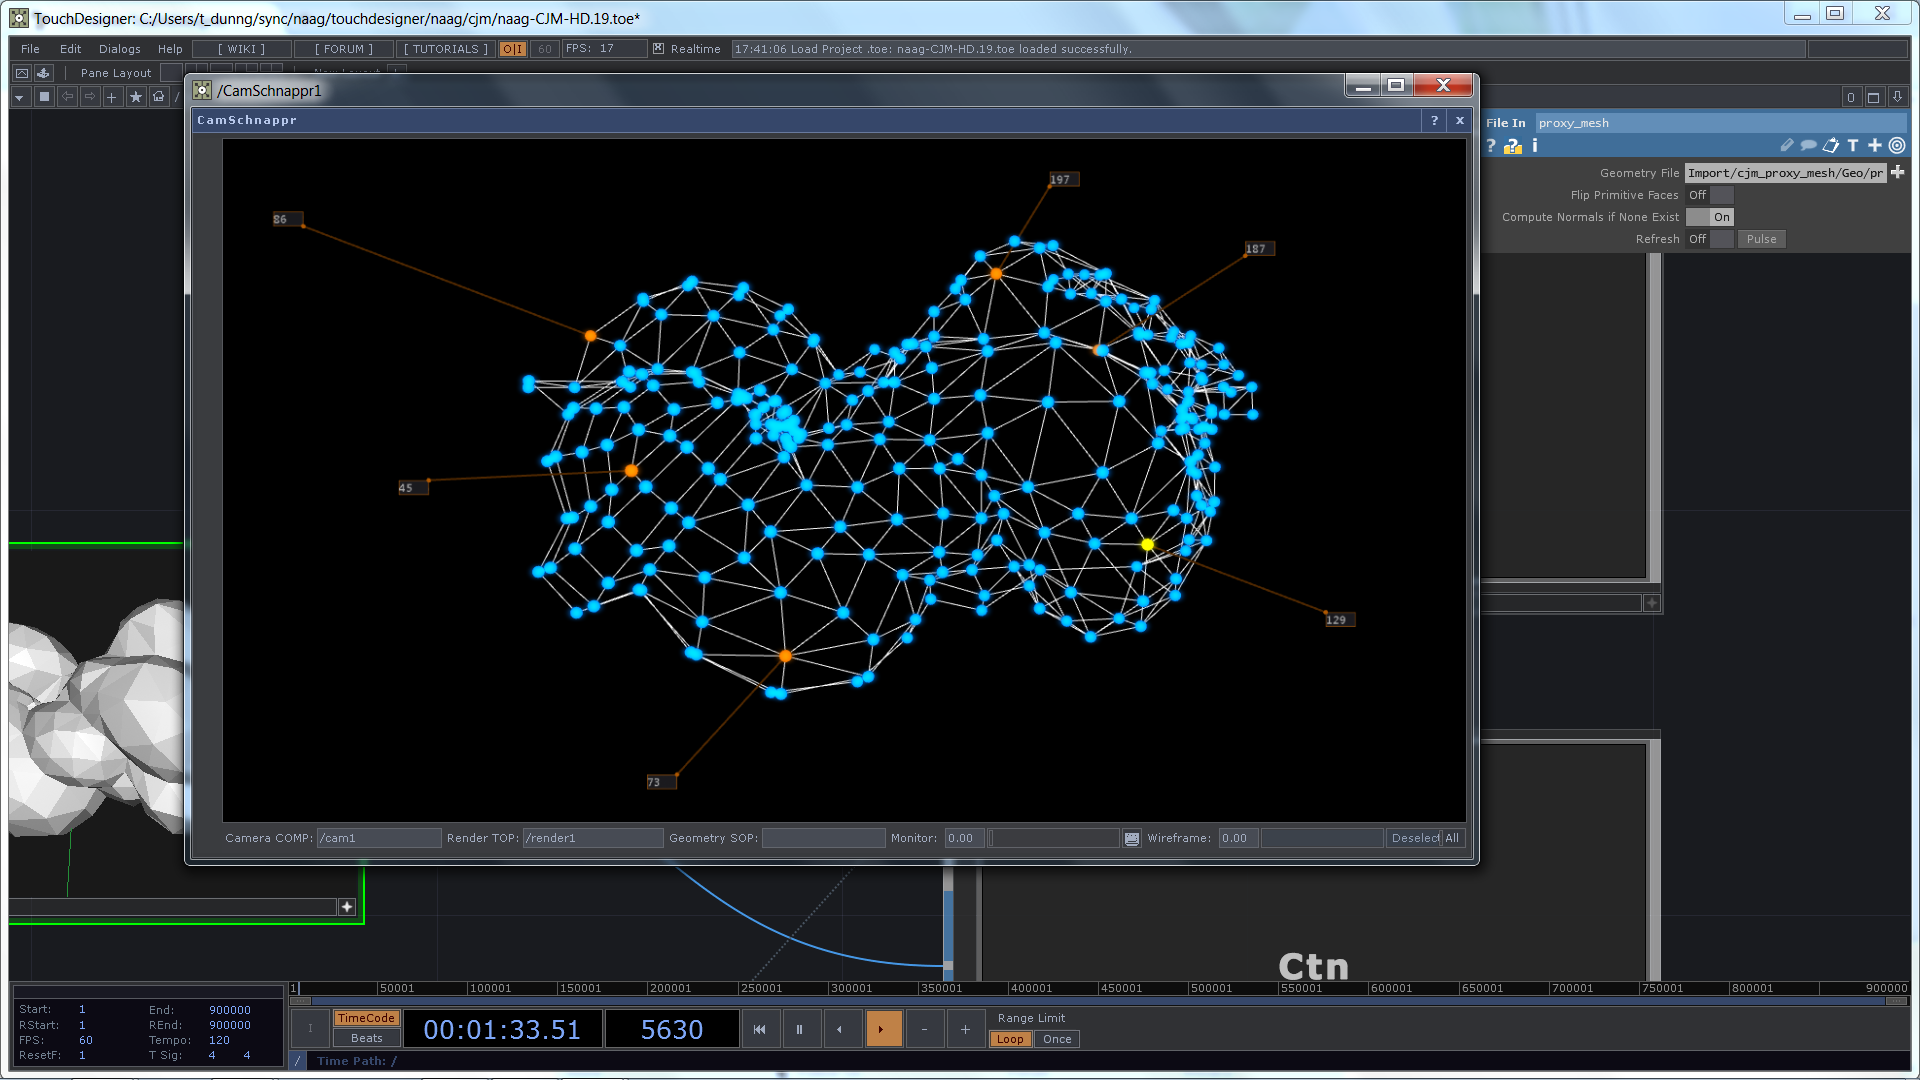The height and width of the screenshot is (1080, 1920).
Task: Open the Help menu
Action: click(171, 47)
